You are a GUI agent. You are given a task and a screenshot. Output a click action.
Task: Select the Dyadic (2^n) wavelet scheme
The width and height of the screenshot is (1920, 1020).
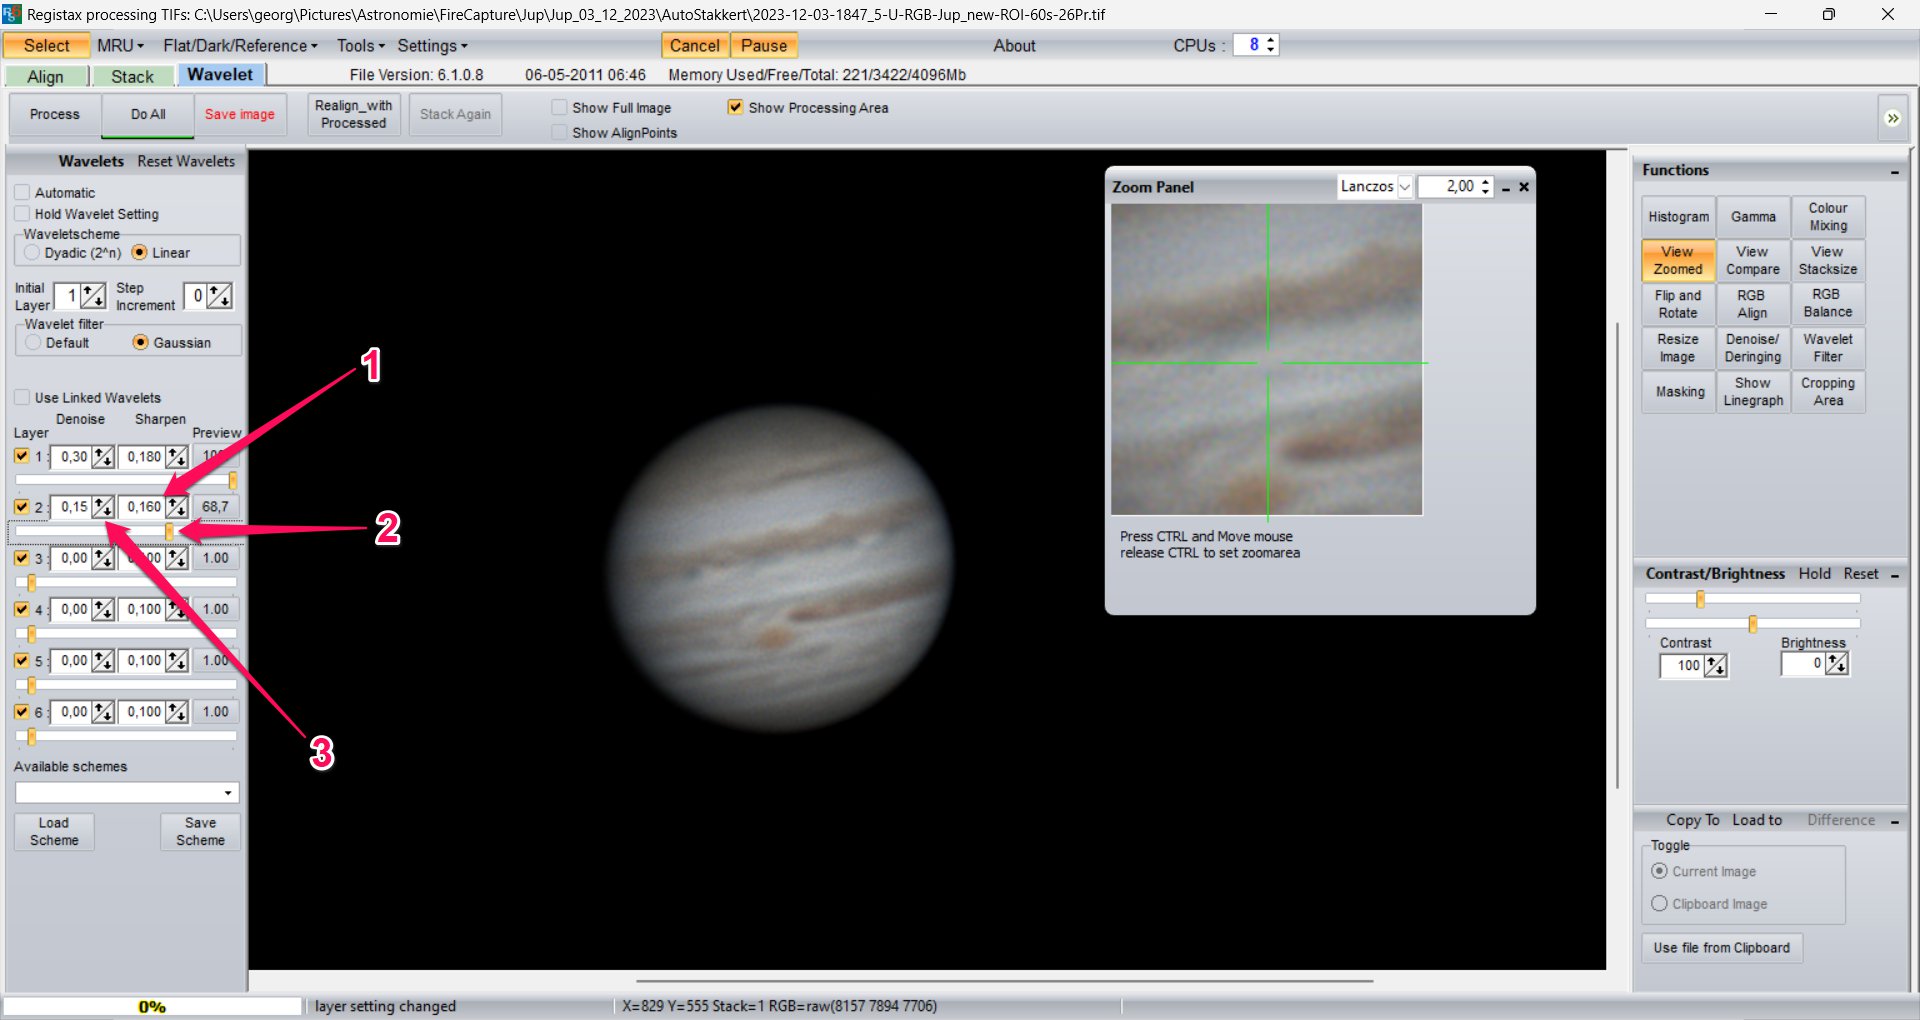click(x=33, y=253)
